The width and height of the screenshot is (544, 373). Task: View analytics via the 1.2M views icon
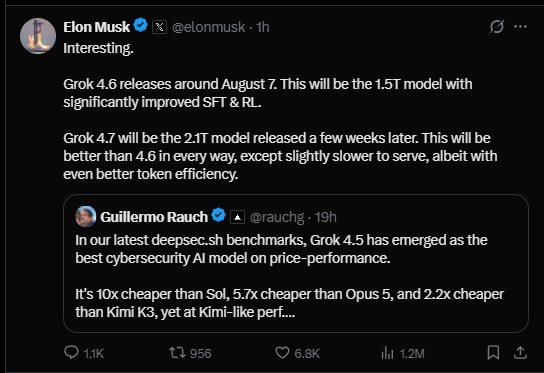tap(387, 353)
